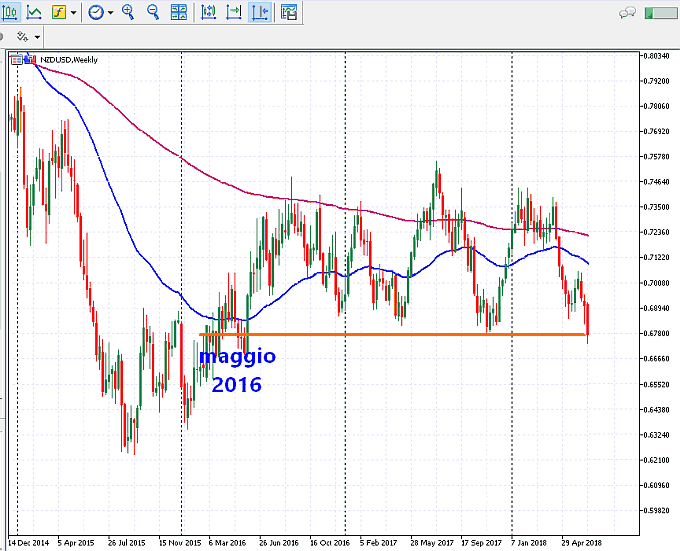
Task: Click the periodicity clock icon
Action: (95, 13)
